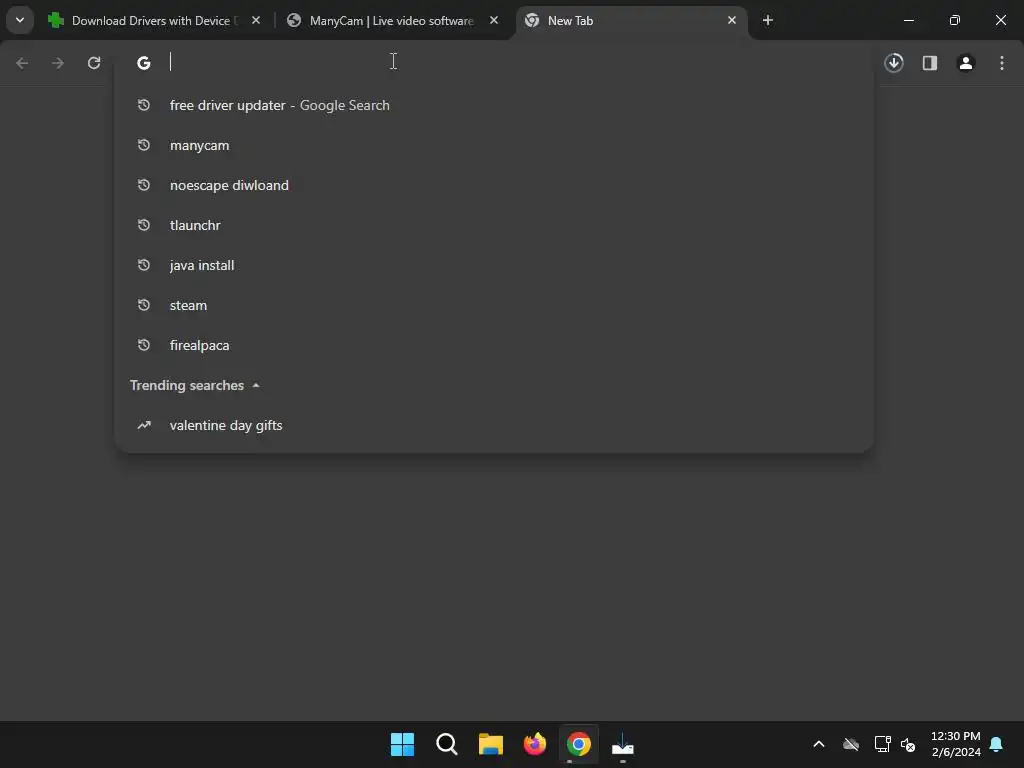Click the Google search engine icon
The height and width of the screenshot is (768, 1024).
(144, 63)
